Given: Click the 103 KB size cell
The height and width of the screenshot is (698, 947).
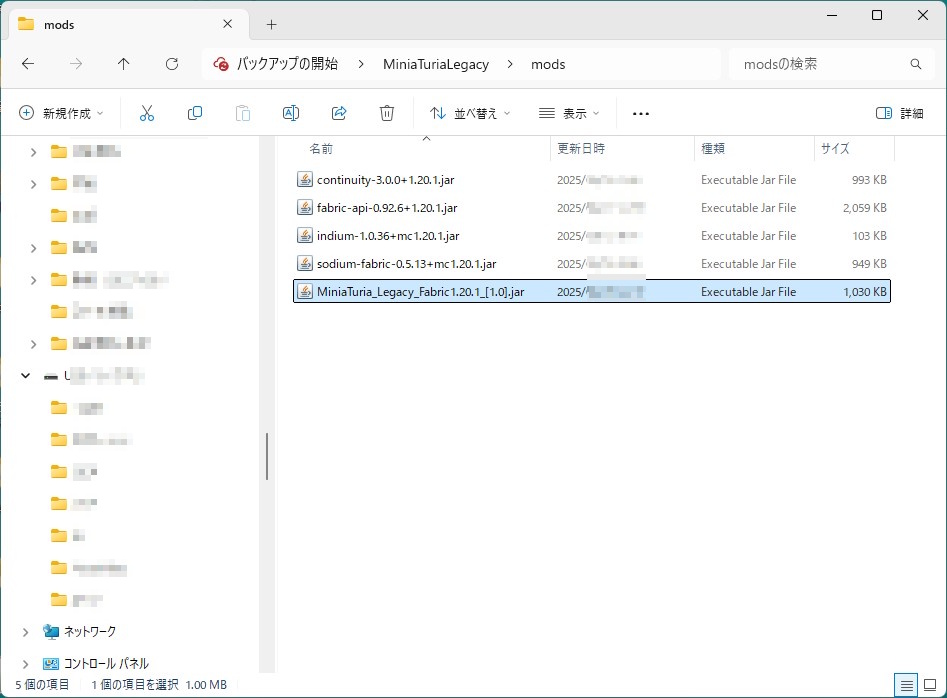Looking at the screenshot, I should tap(870, 235).
